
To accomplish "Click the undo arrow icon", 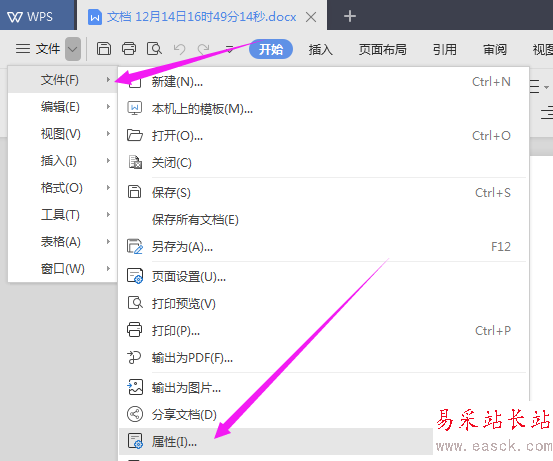I will (x=180, y=49).
